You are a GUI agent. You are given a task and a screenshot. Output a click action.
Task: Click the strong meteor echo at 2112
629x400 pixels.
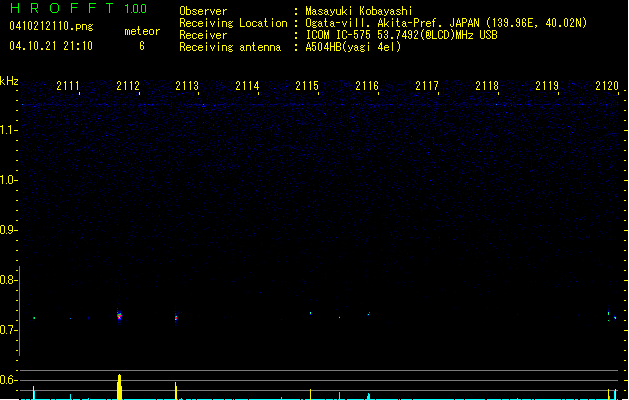pyautogui.click(x=119, y=316)
